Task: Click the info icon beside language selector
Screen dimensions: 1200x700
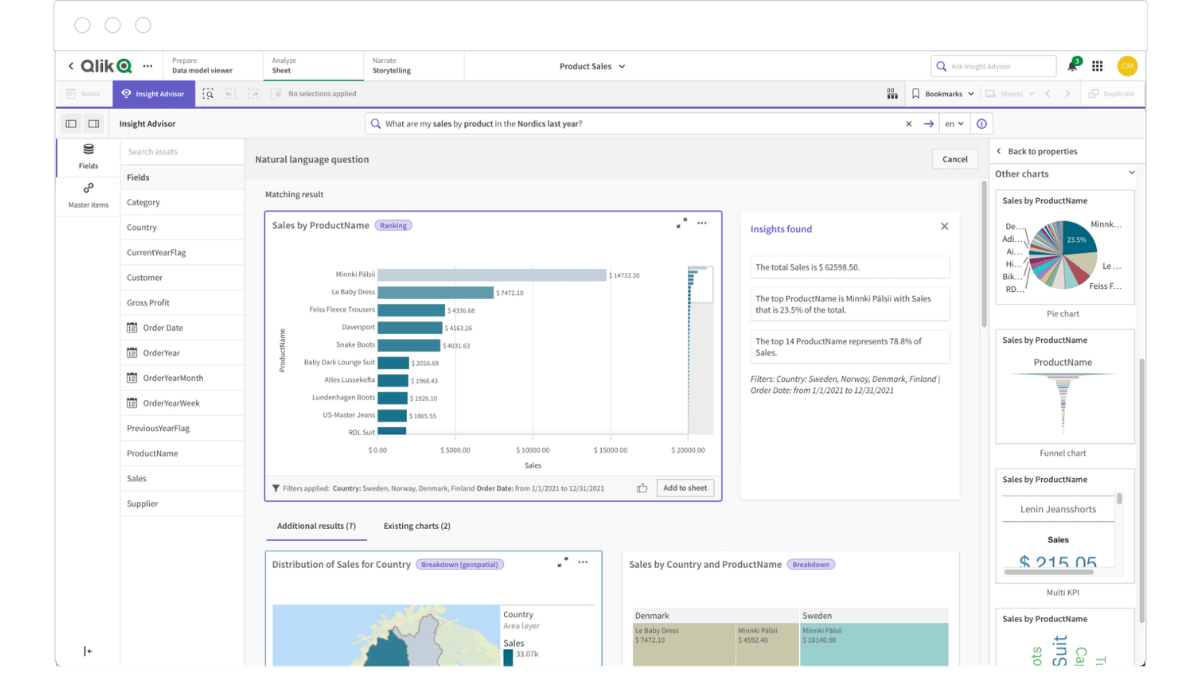Action: tap(981, 124)
